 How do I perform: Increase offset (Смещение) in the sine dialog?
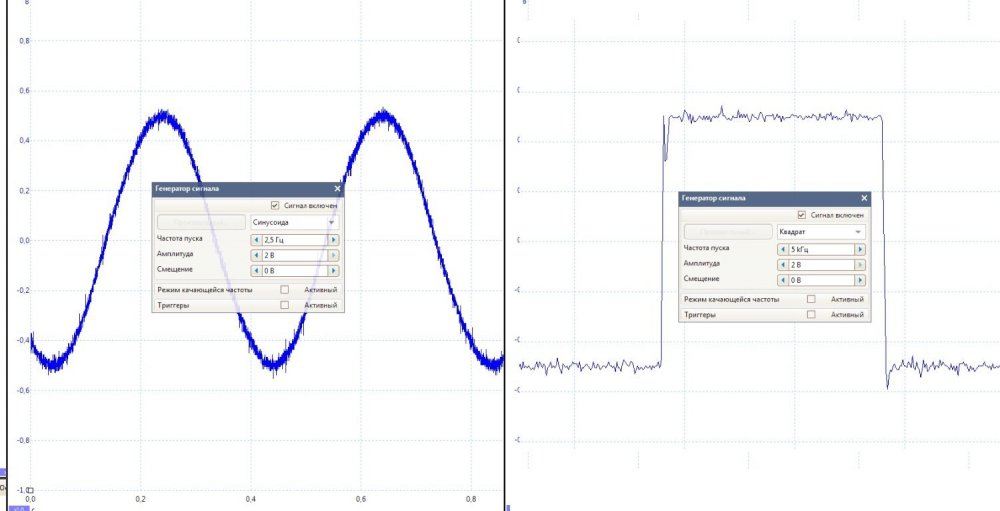click(x=334, y=270)
